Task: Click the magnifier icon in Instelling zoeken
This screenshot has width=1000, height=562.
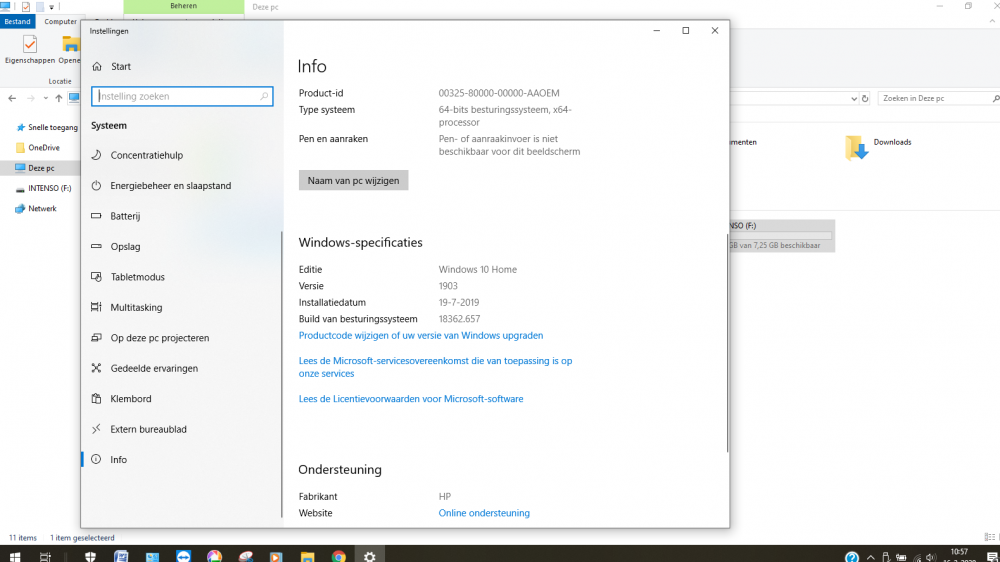Action: [264, 96]
